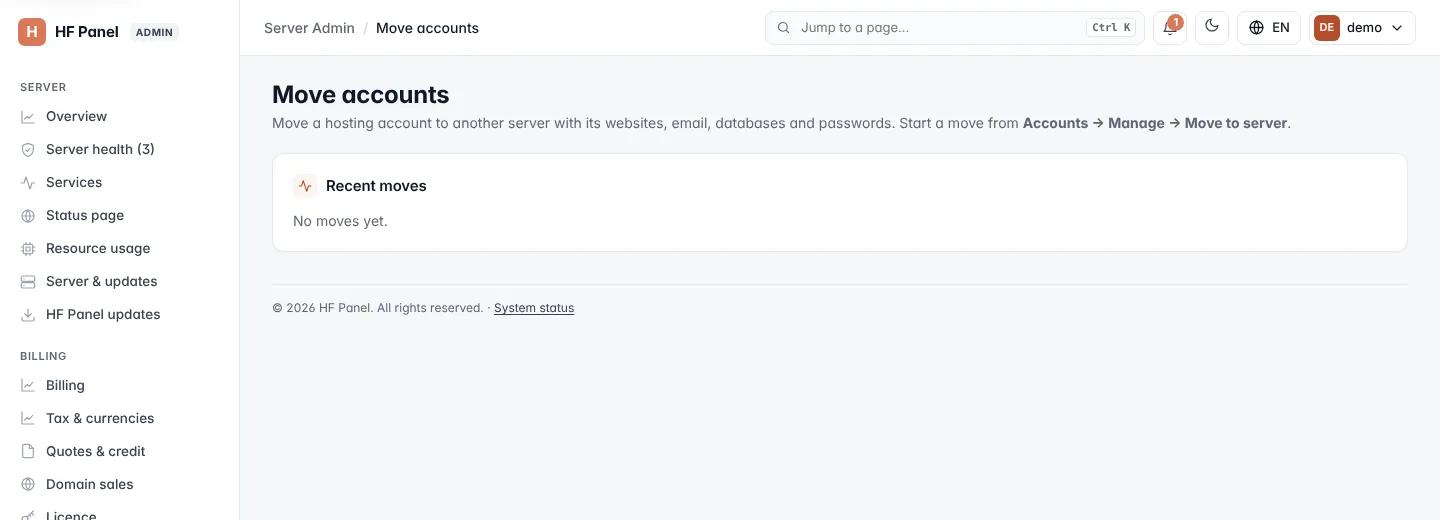Click the globe icon beside EN
This screenshot has width=1440, height=520.
(1257, 28)
